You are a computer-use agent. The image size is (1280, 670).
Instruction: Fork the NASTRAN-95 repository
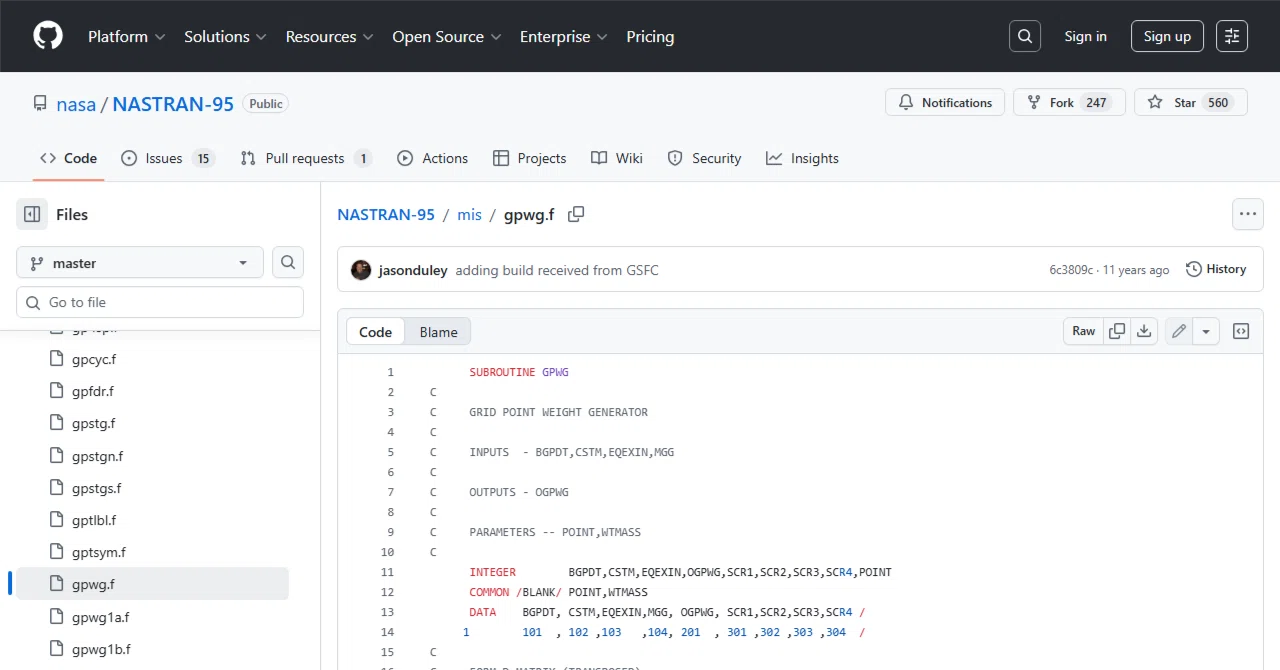1069,103
